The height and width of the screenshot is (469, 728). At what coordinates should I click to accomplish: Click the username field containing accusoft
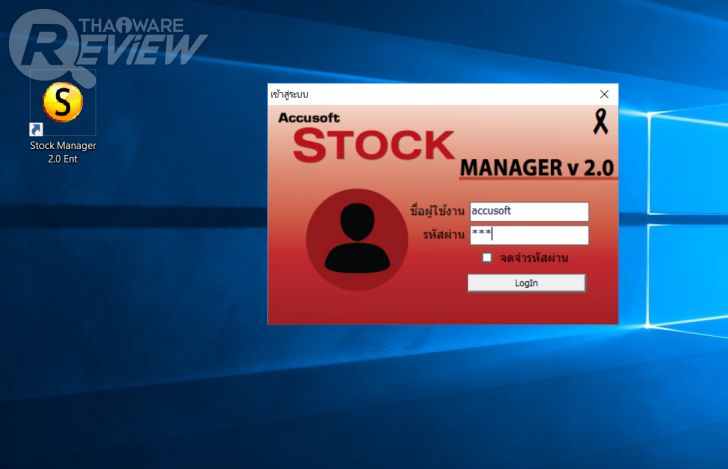(x=529, y=211)
